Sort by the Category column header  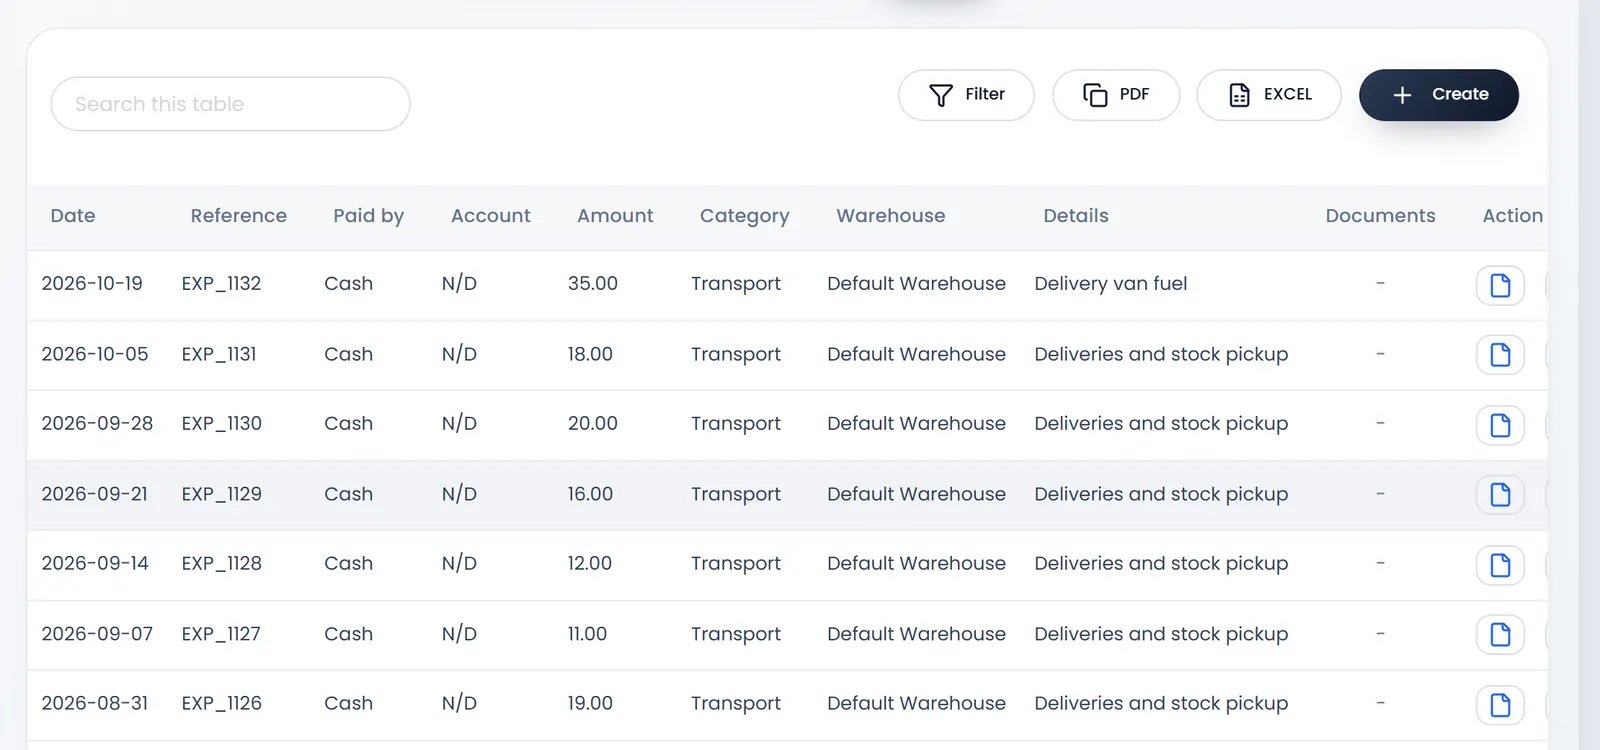coord(745,216)
